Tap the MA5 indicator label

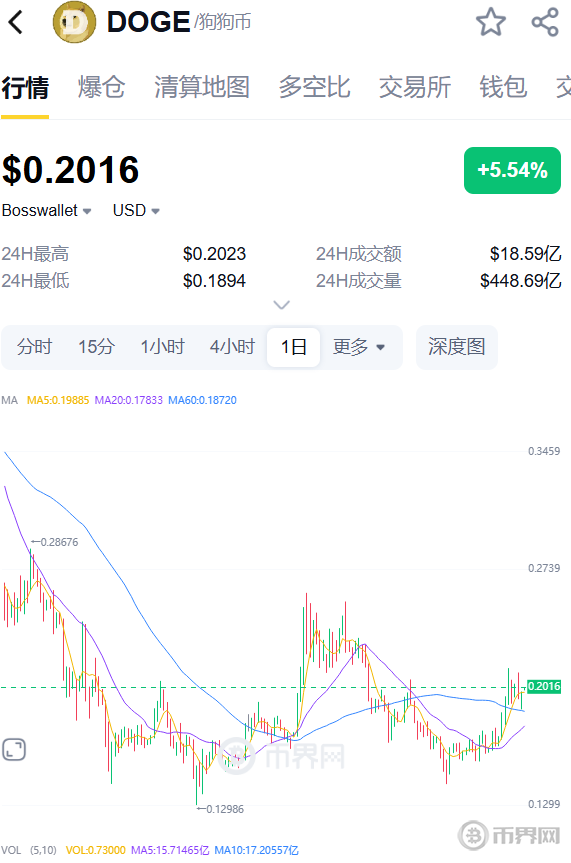pyautogui.click(x=58, y=400)
